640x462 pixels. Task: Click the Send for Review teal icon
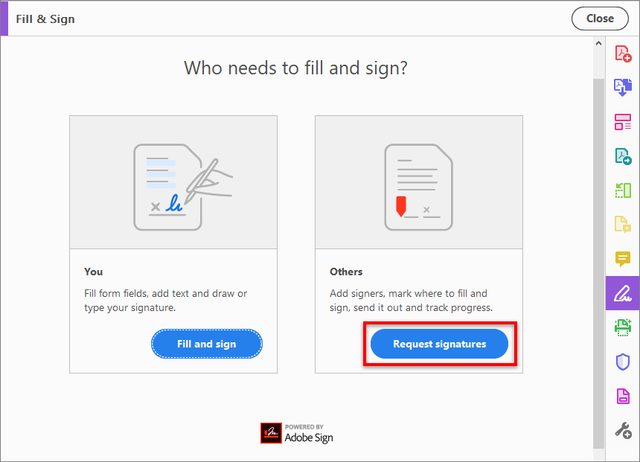tap(623, 156)
